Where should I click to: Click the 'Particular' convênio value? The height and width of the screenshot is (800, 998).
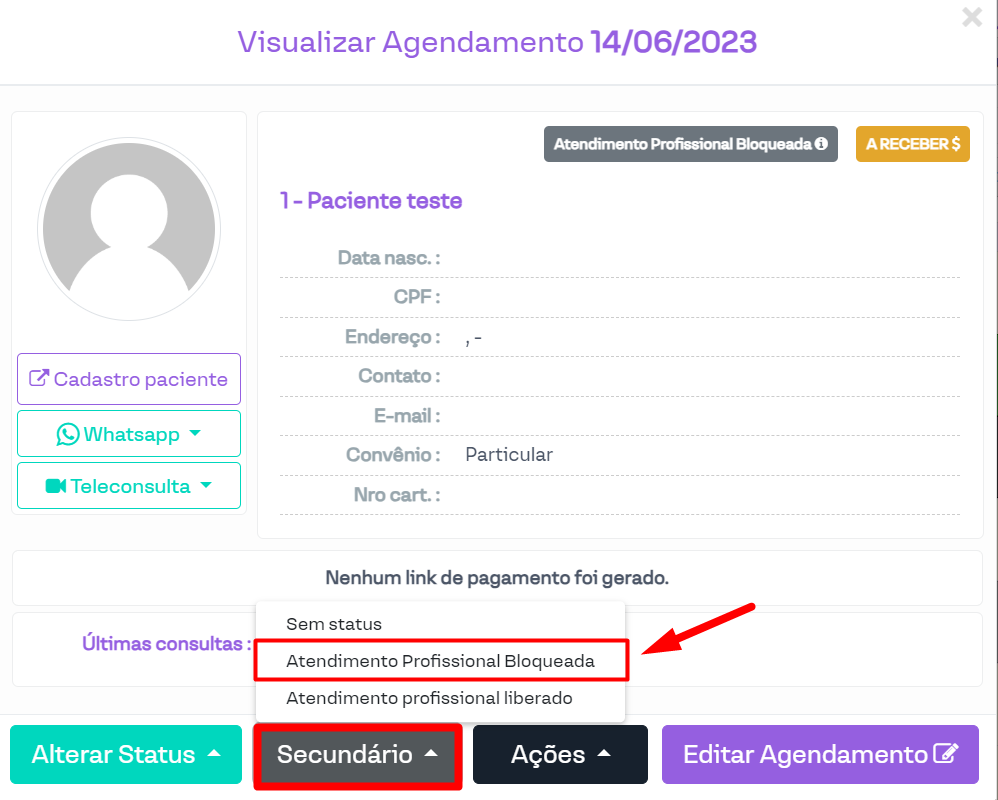[x=509, y=455]
